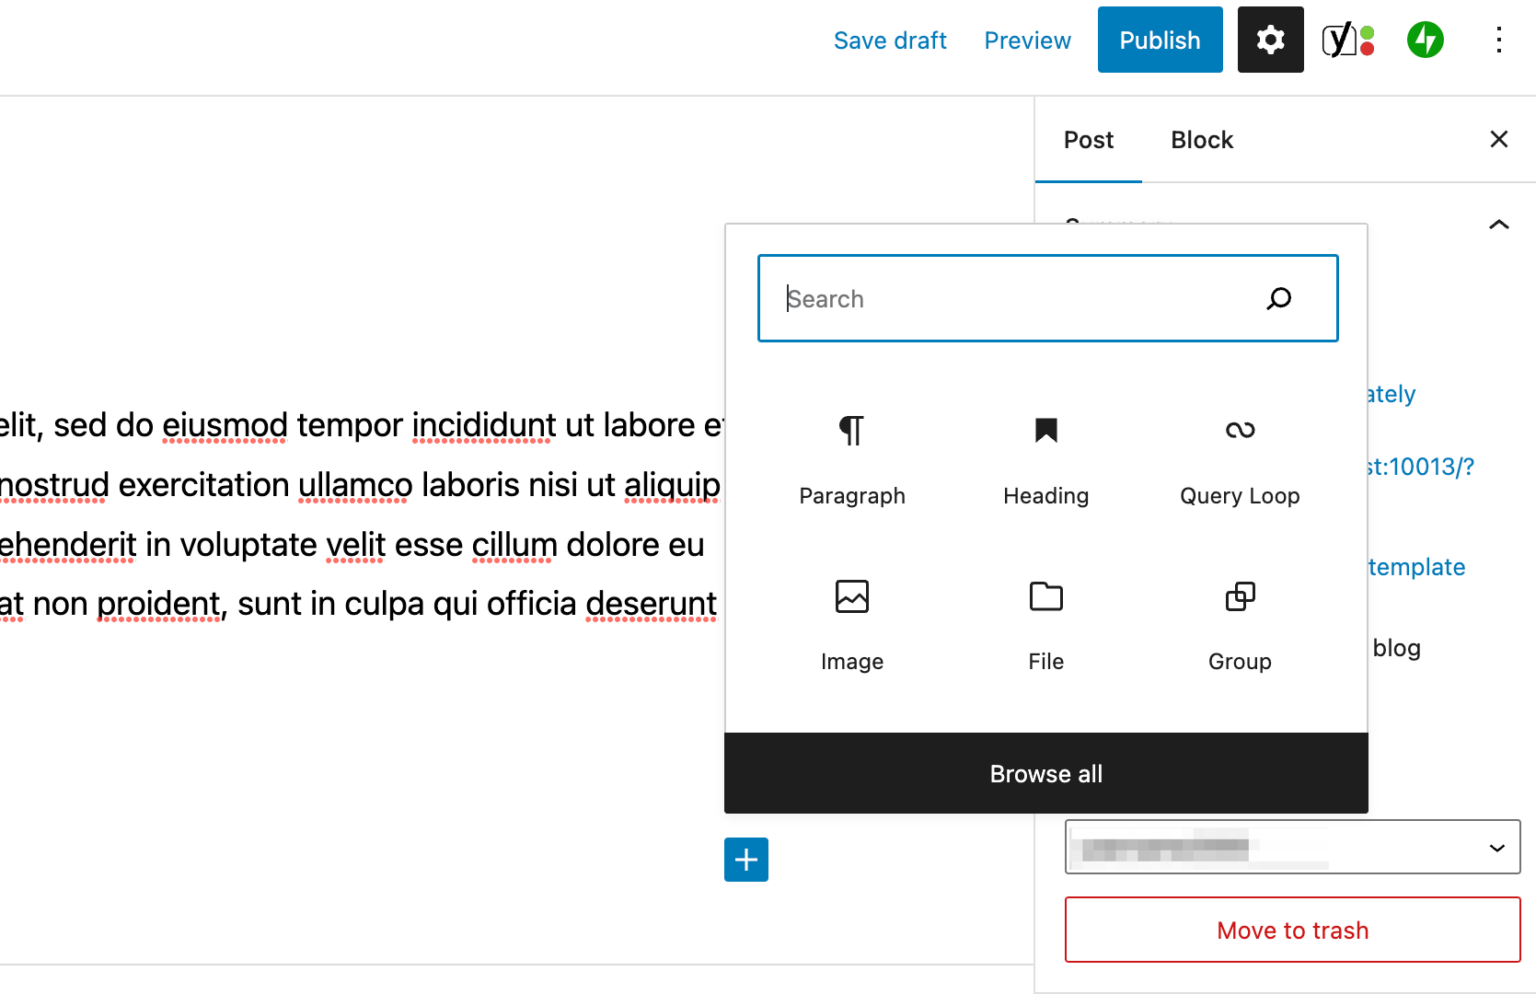Open the author dropdown above Move to trash
1536x994 pixels.
[1291, 846]
